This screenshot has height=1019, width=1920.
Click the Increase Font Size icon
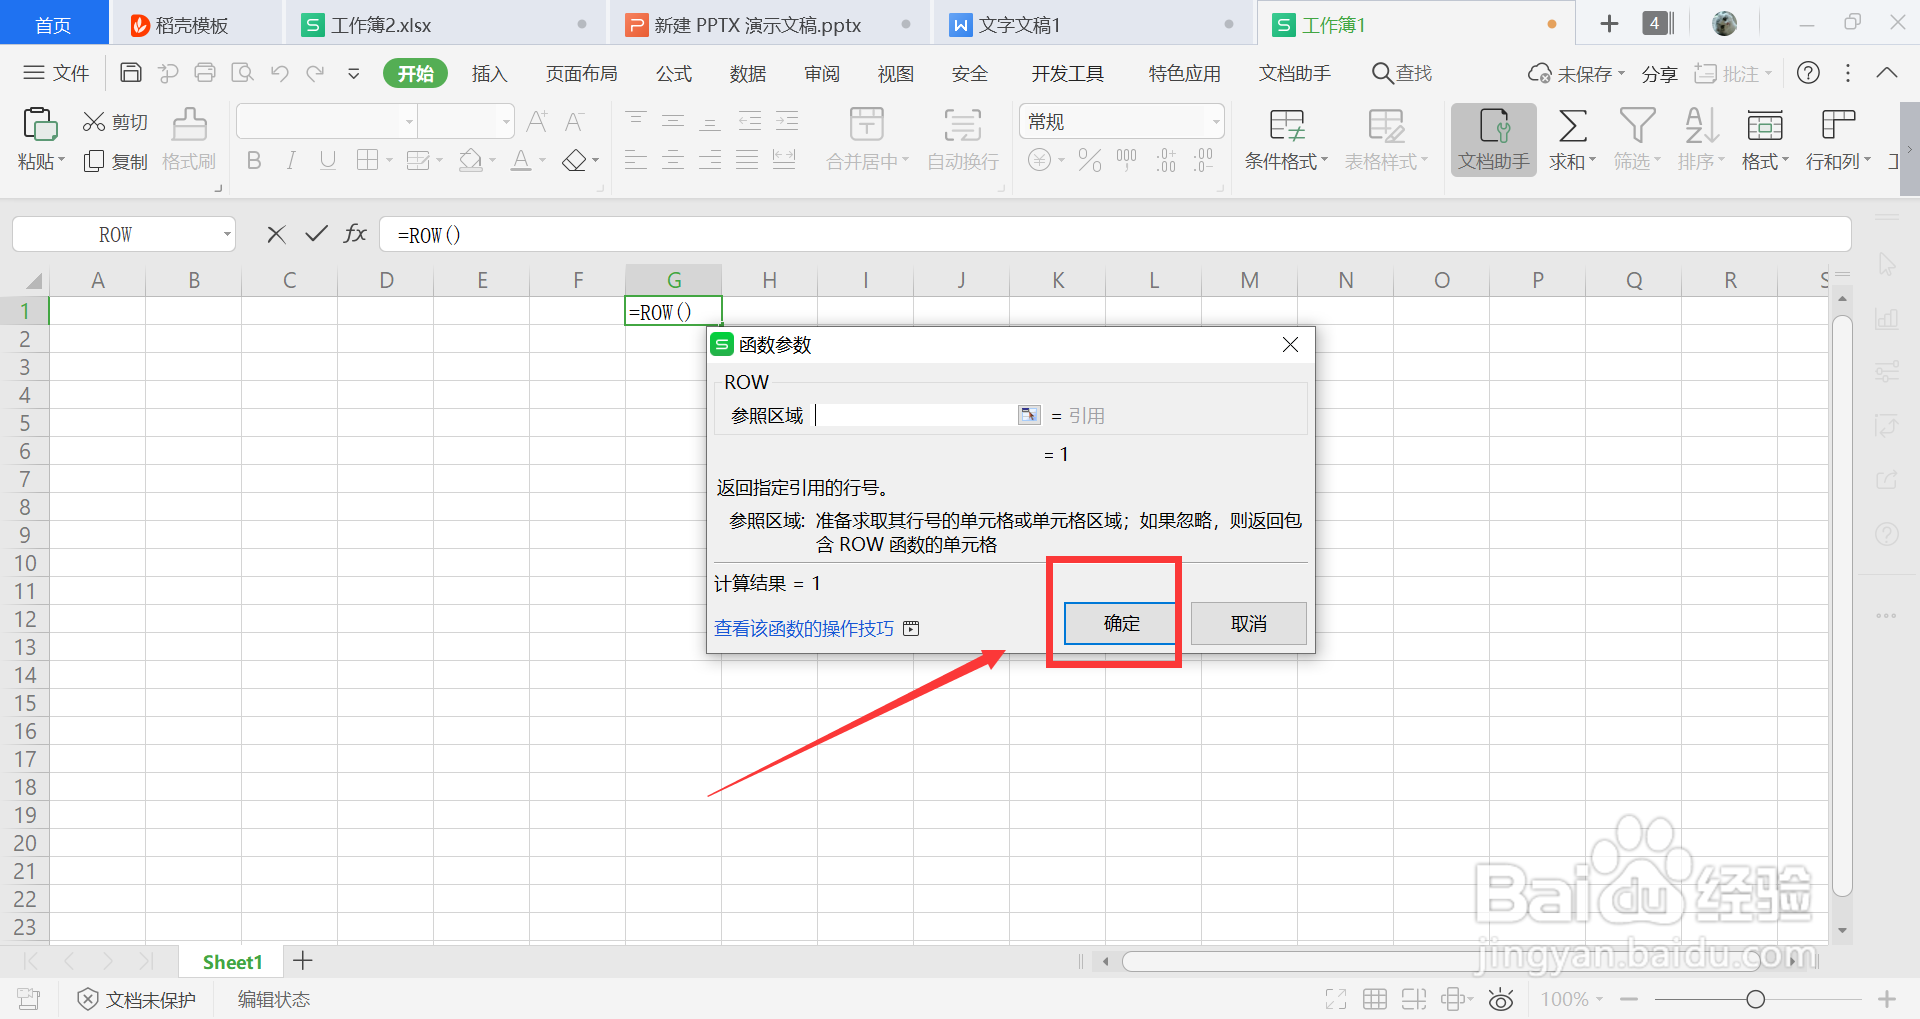[x=537, y=122]
